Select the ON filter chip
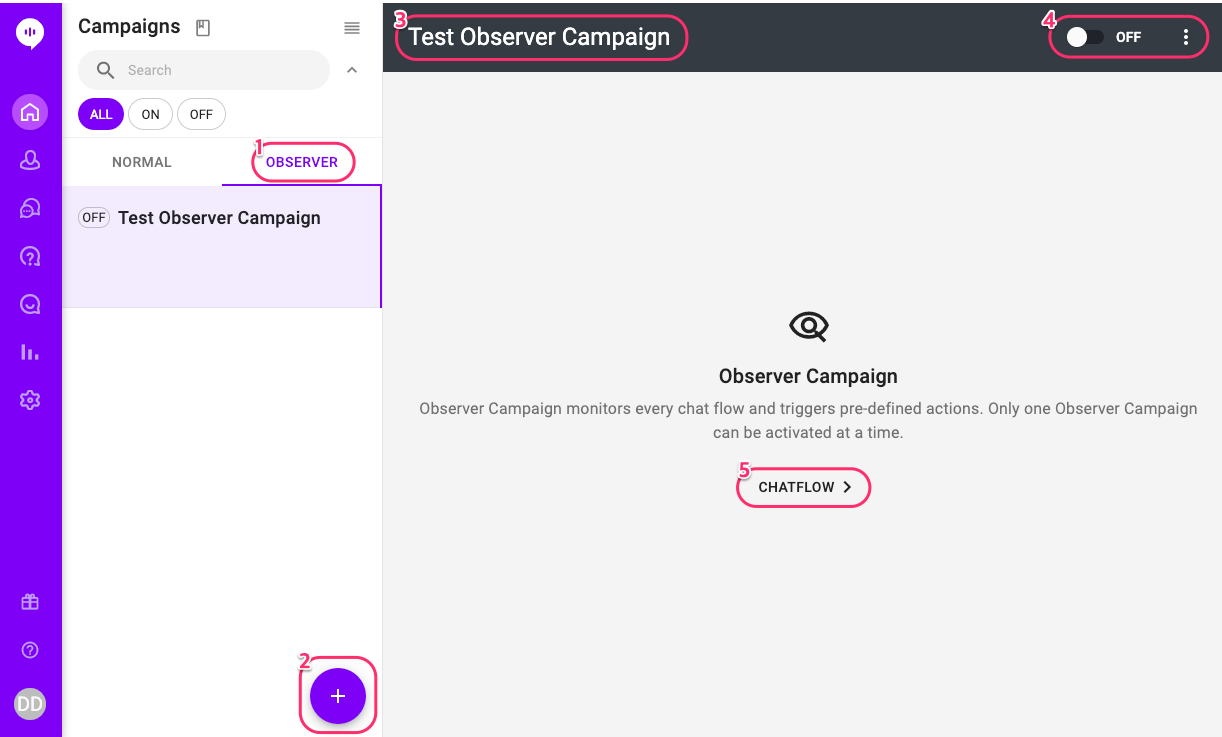This screenshot has width=1222, height=737. click(x=150, y=114)
